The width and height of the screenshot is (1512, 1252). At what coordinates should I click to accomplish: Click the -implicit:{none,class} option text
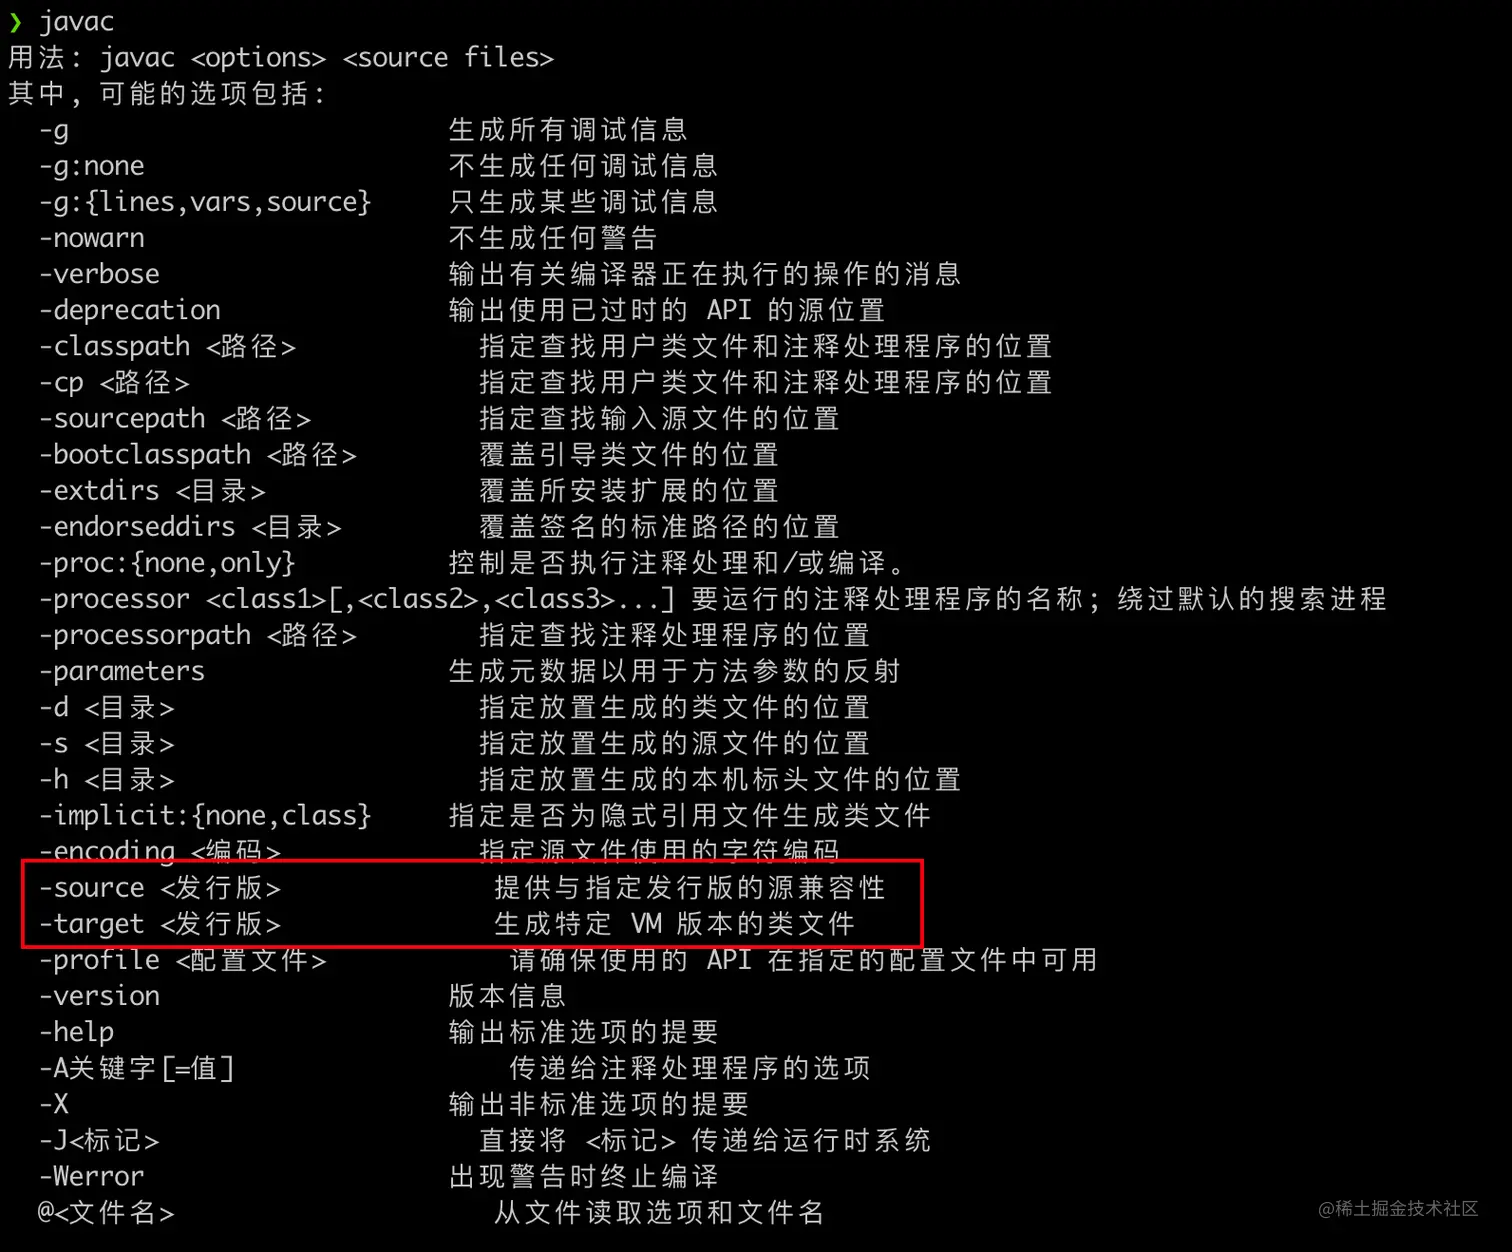point(205,816)
